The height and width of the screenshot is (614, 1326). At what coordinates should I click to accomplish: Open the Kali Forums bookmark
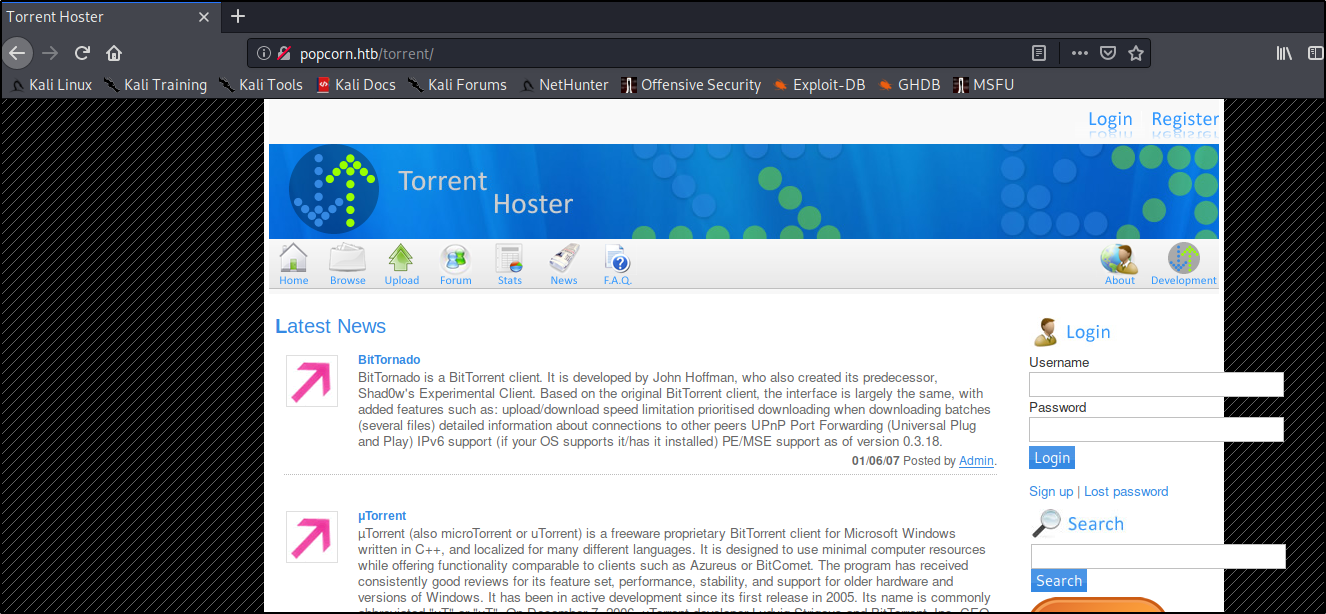tap(457, 85)
